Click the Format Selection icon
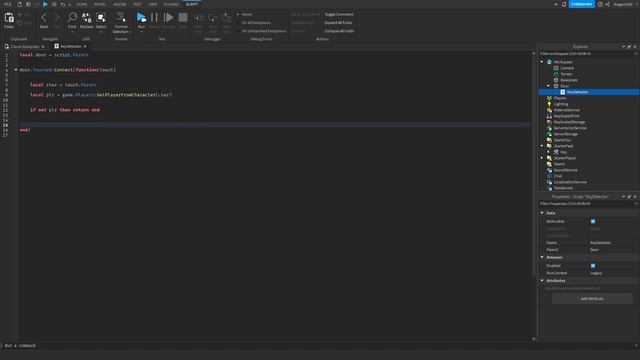 click(x=121, y=17)
